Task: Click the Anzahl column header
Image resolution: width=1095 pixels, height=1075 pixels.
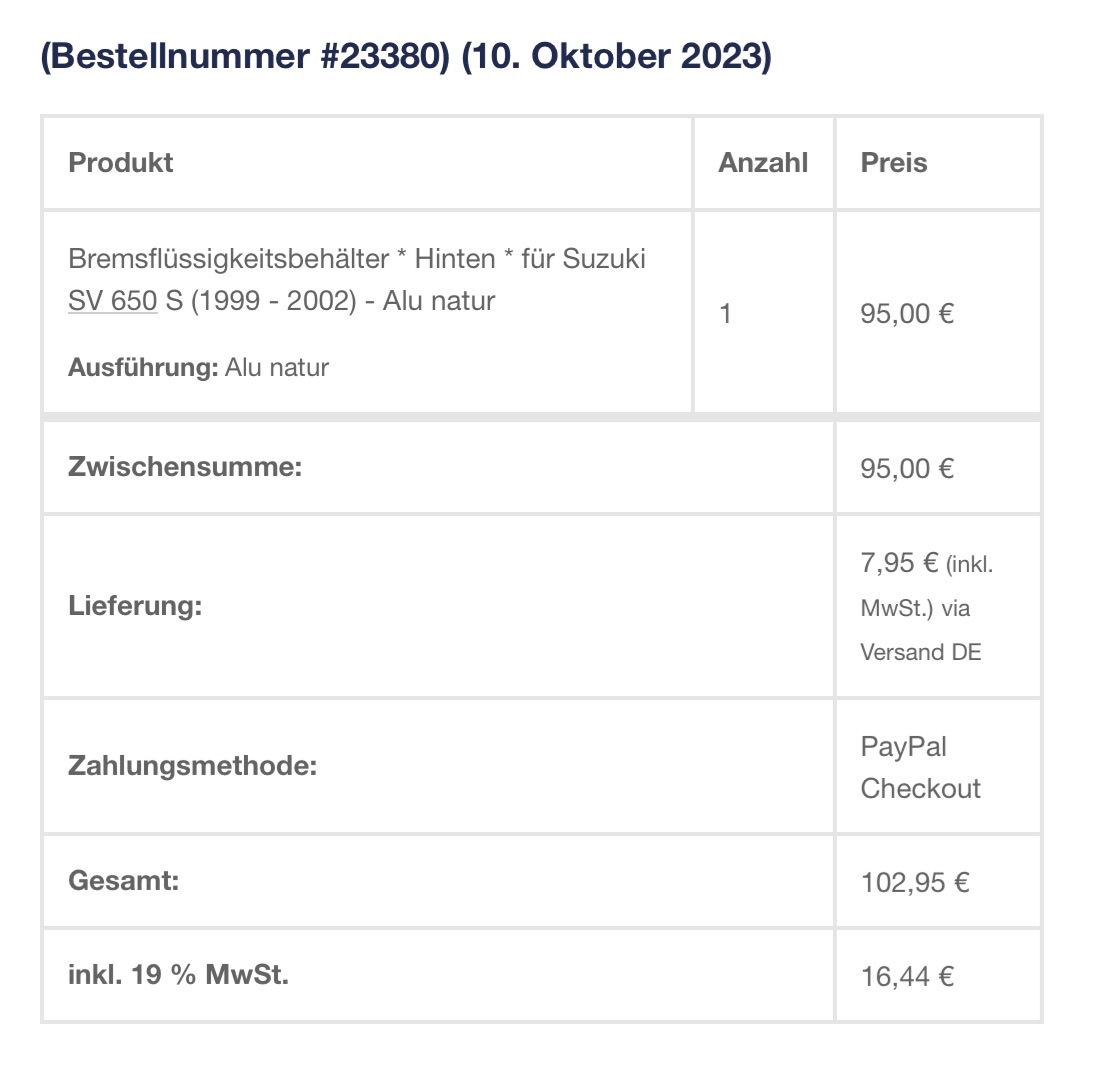Action: pyautogui.click(x=763, y=162)
